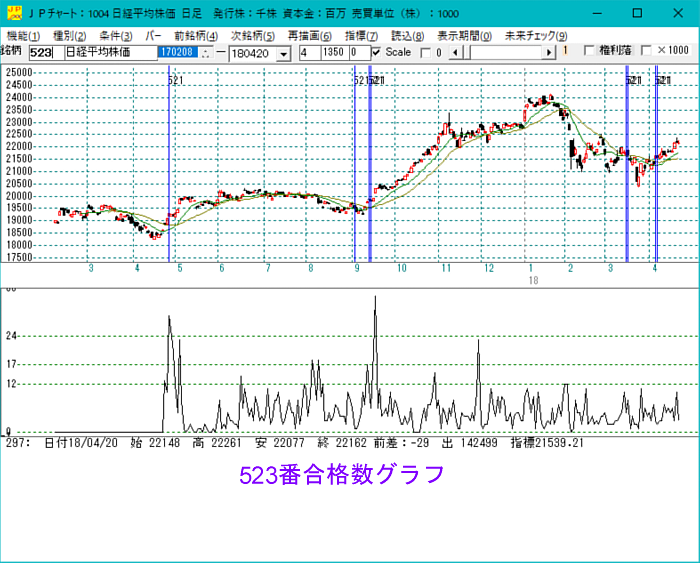This screenshot has height=563, width=700.
Task: Click the 17500 price axis label
Action: 19,257
